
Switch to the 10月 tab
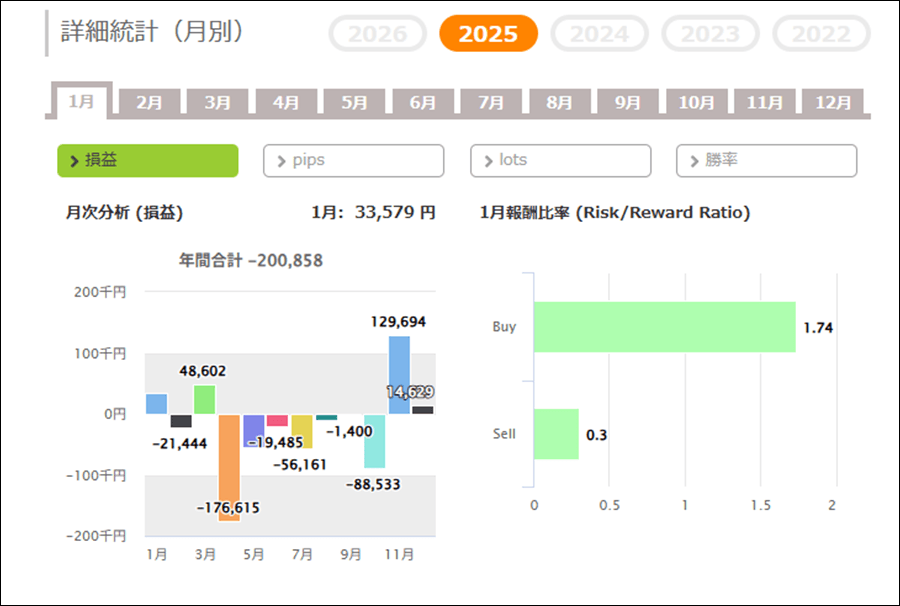[696, 103]
